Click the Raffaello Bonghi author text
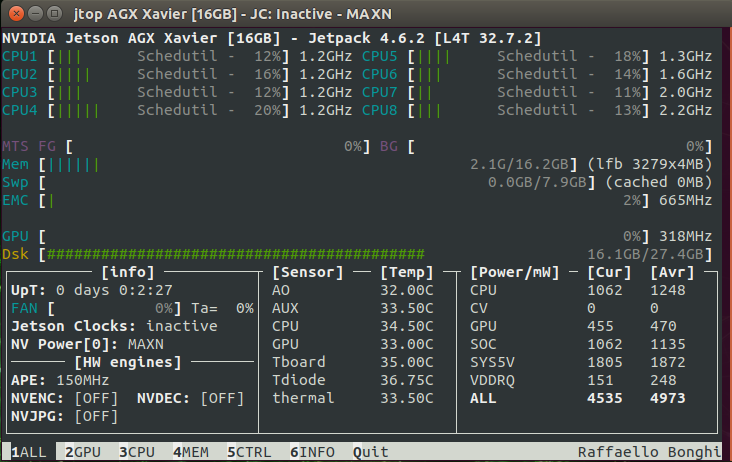 pos(649,452)
